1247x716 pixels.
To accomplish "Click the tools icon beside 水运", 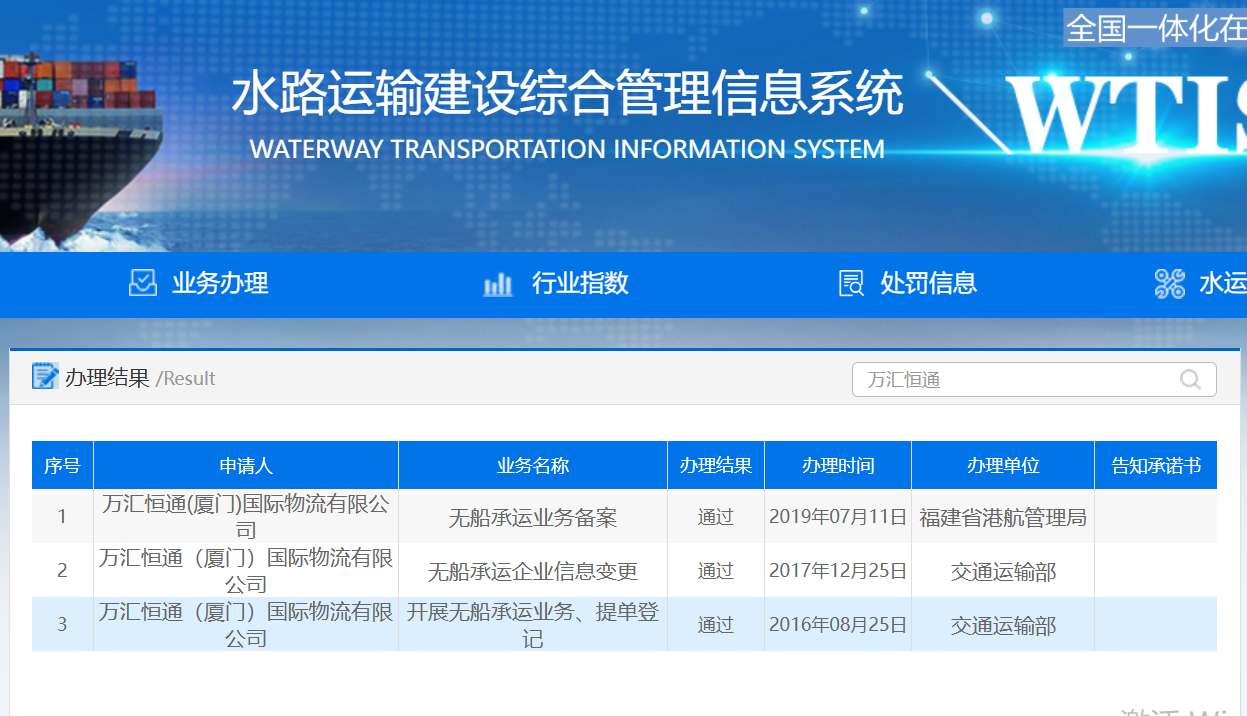I will 1169,284.
